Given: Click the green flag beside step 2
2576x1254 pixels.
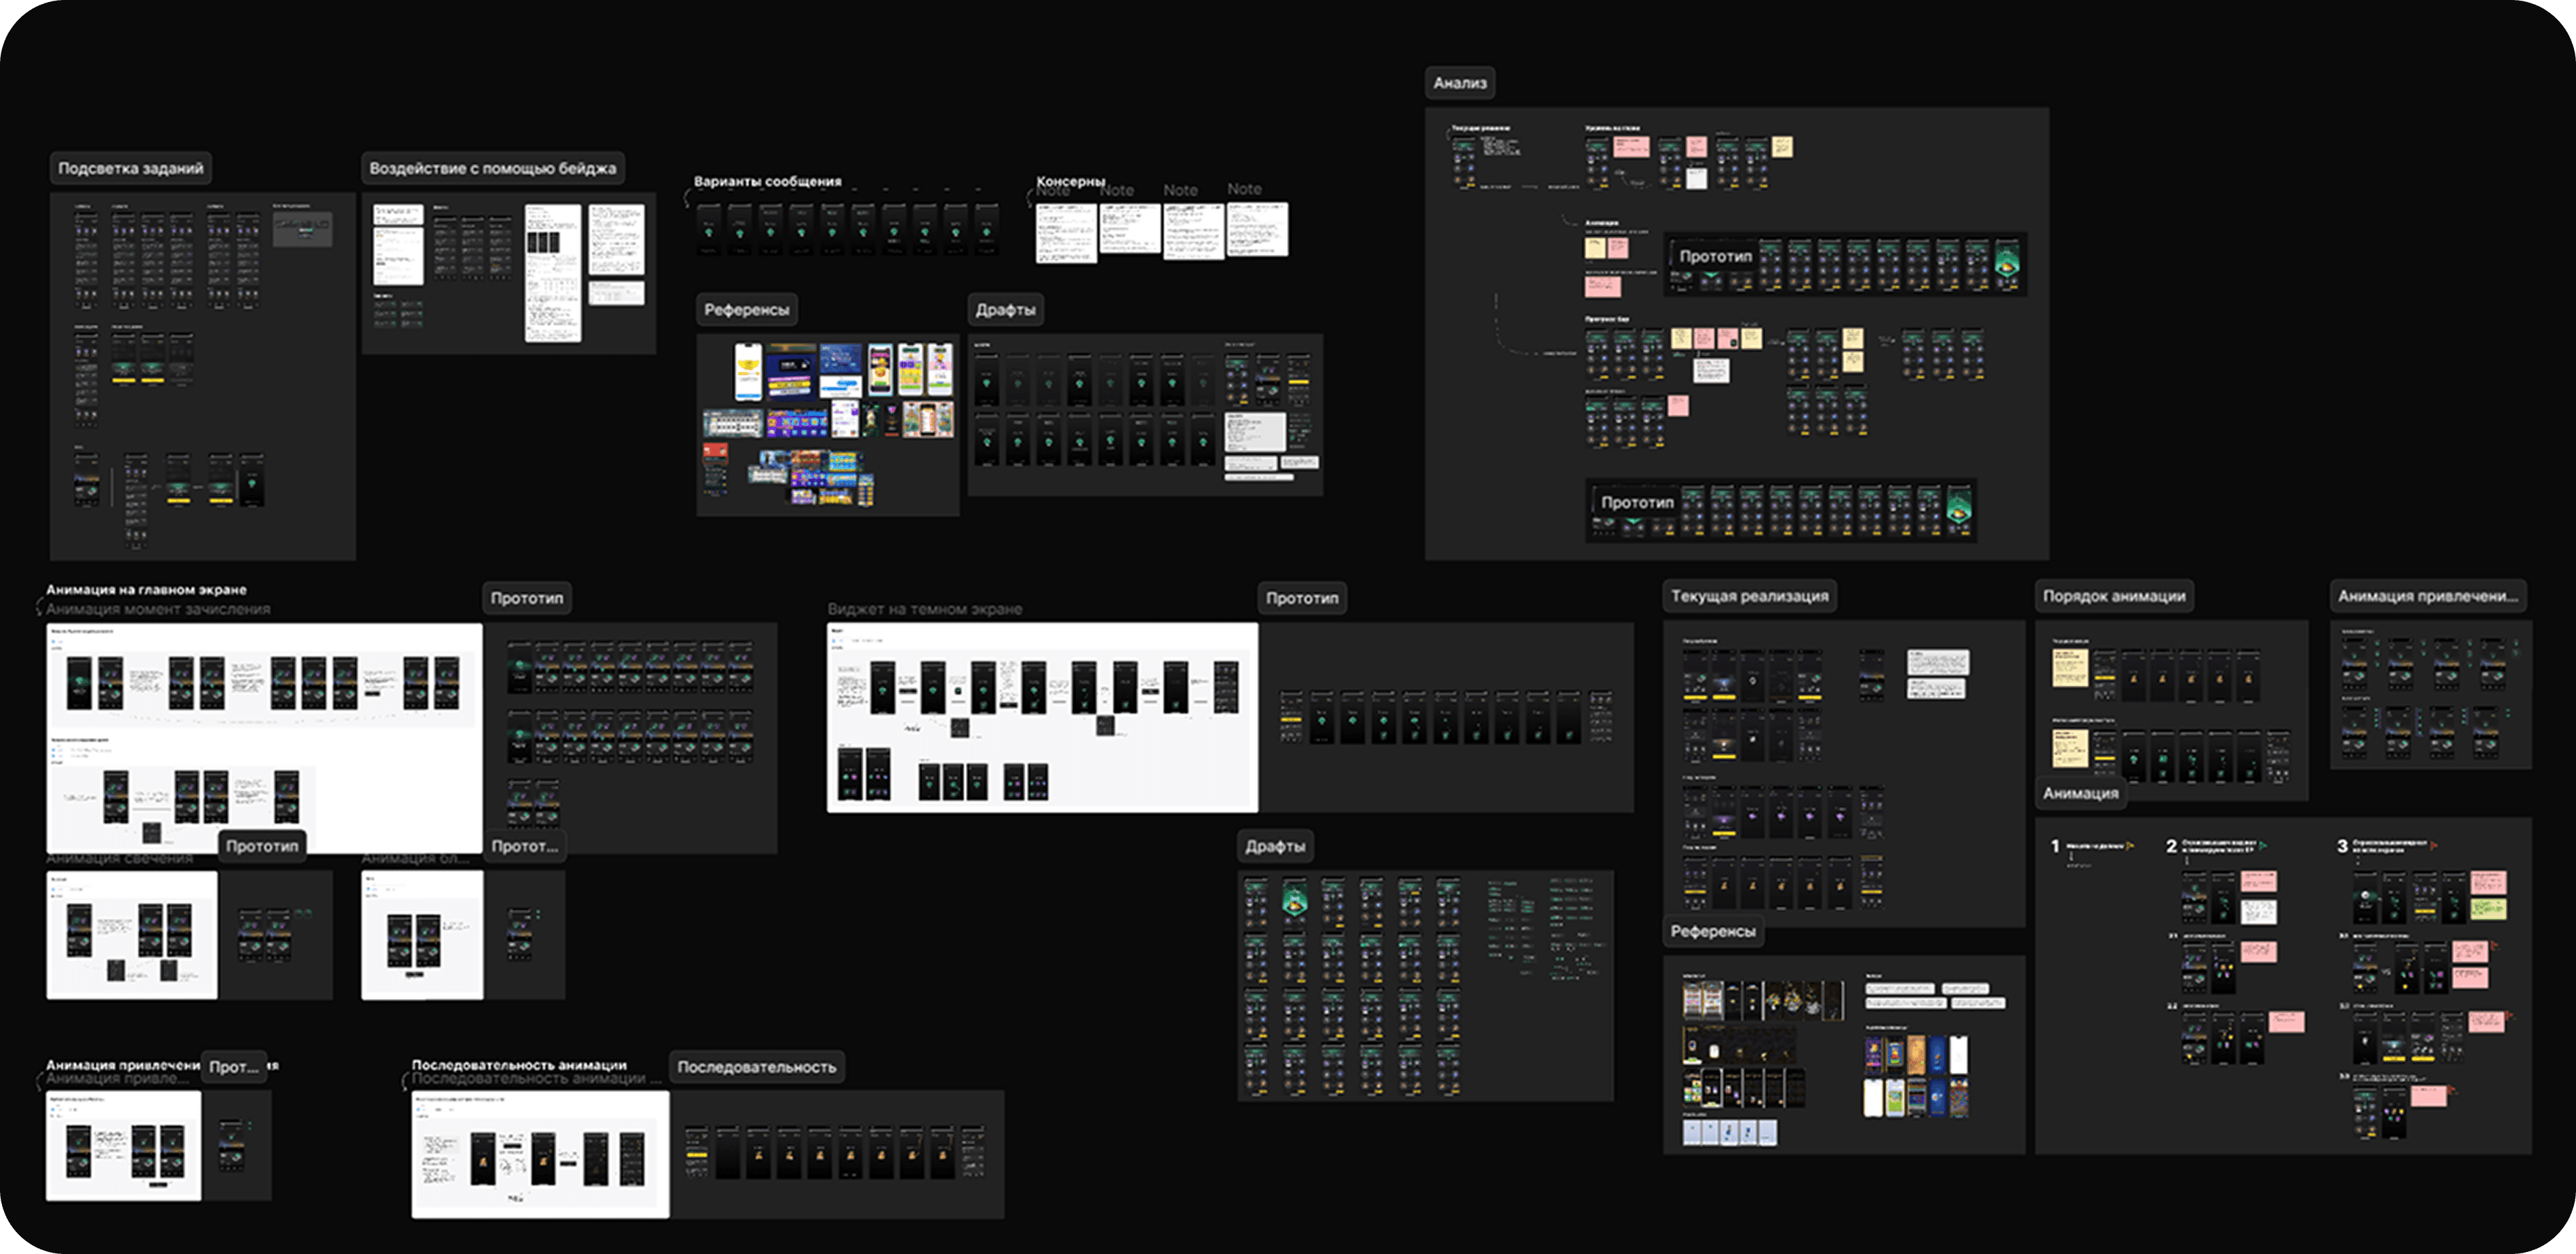Looking at the screenshot, I should click(x=2263, y=846).
